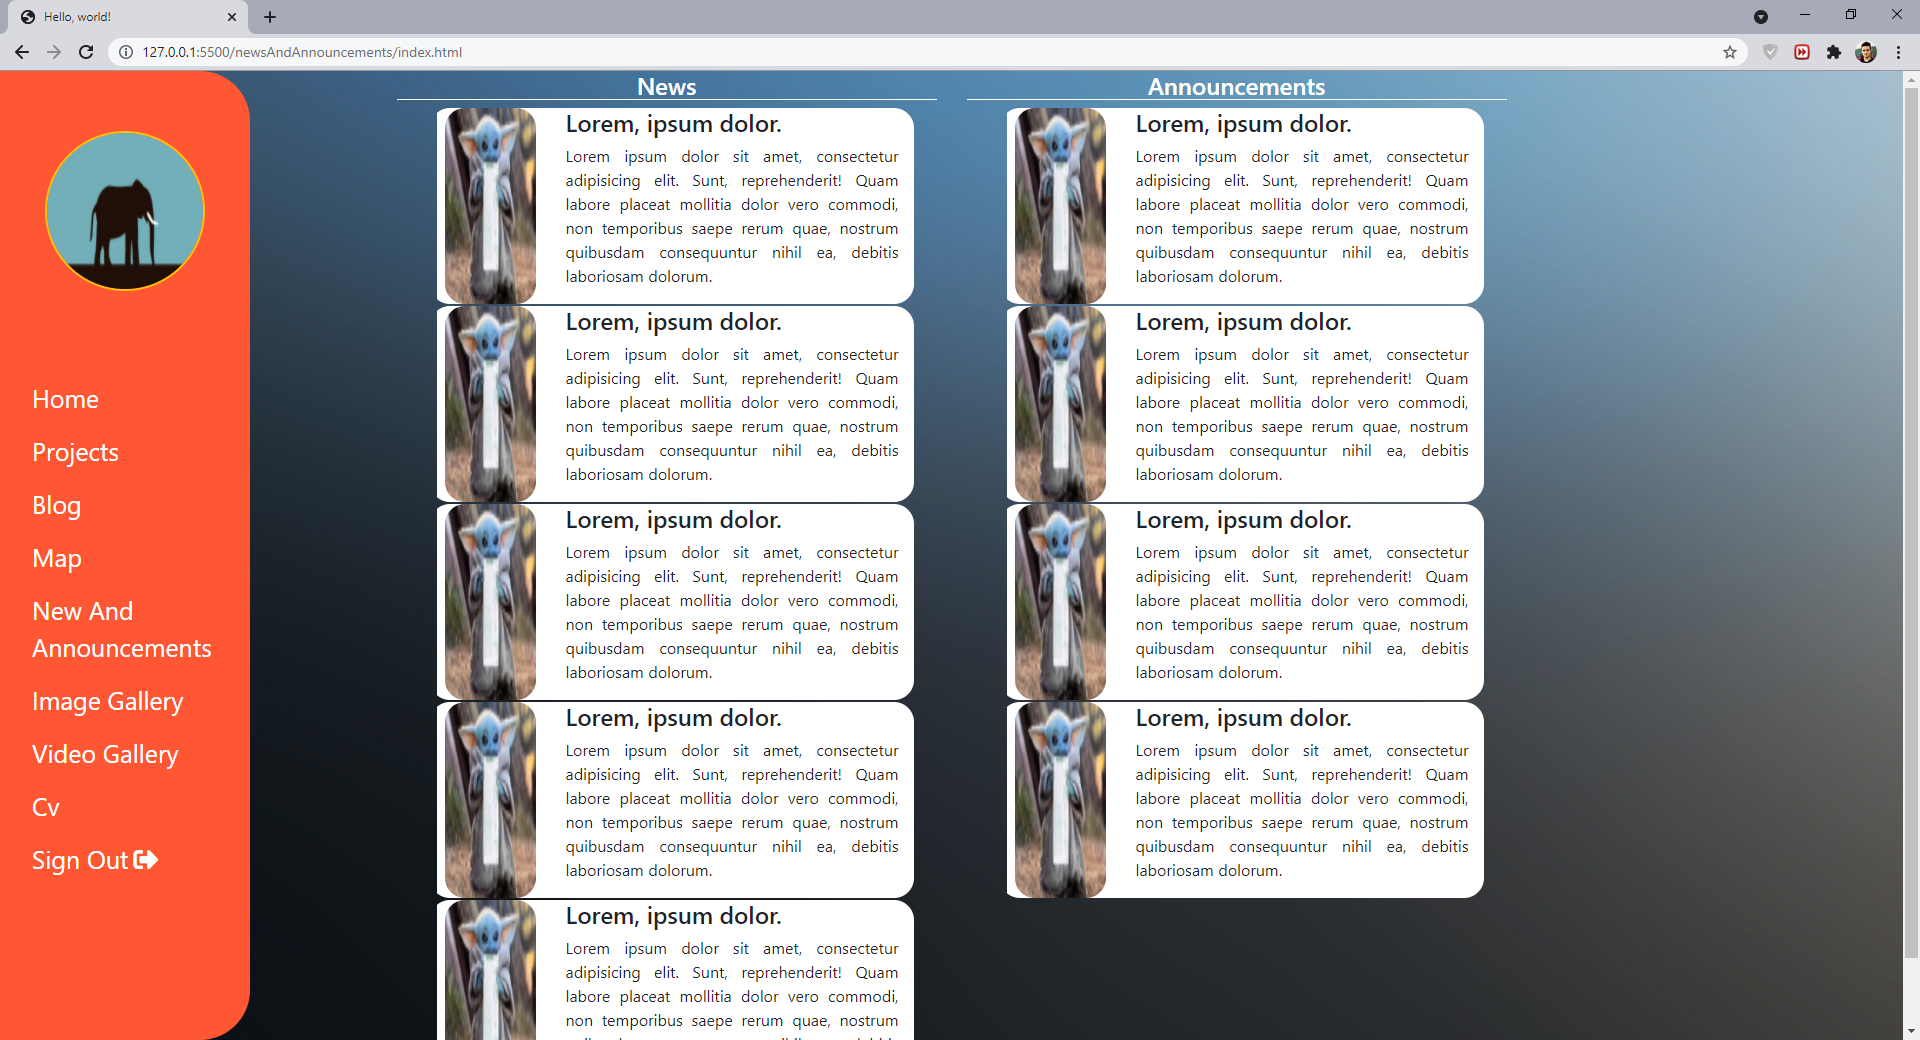Click first News card title Lorem, ipsum dolor.
Viewport: 1920px width, 1040px height.
(673, 124)
